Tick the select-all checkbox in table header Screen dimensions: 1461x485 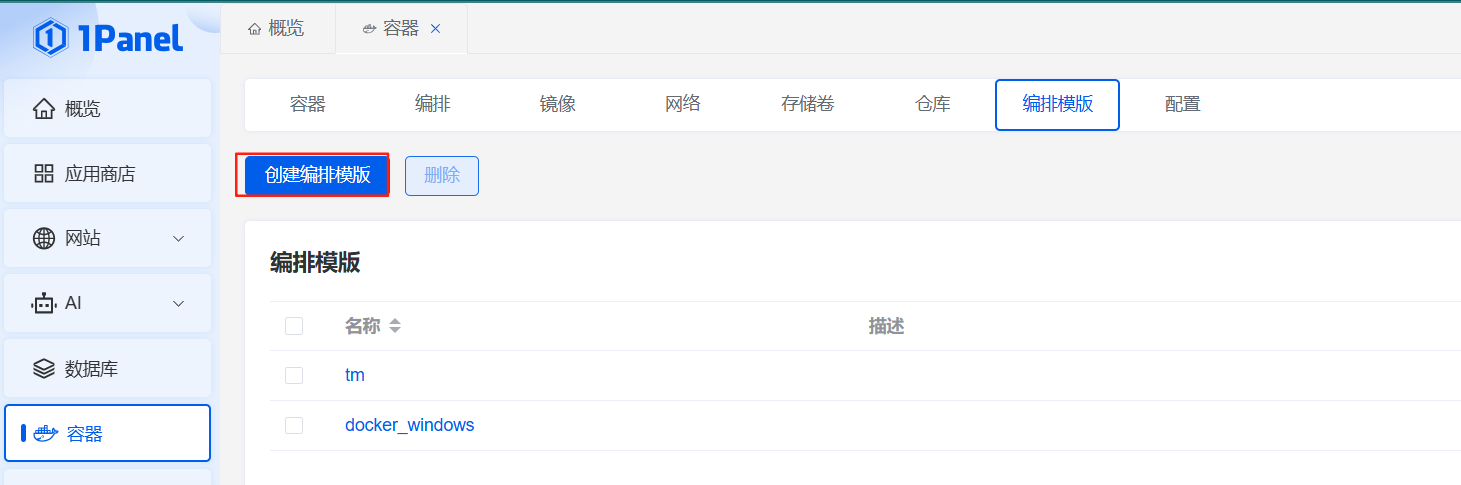(294, 326)
